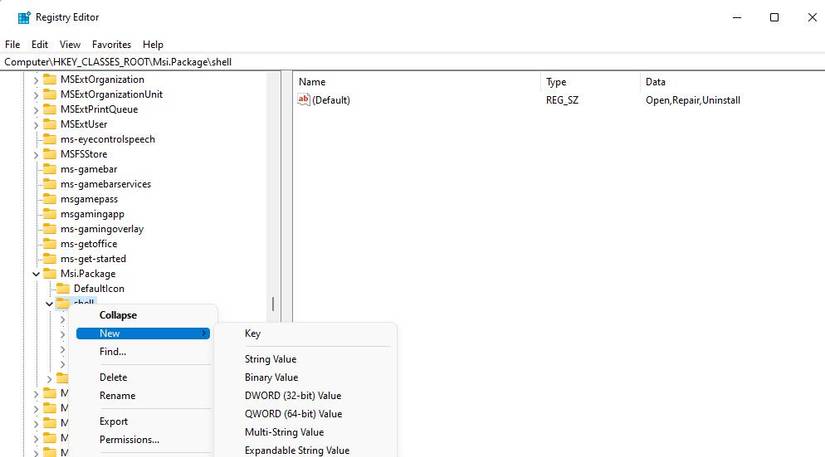Click the ms-eyecontrolspeech folder icon
Image resolution: width=825 pixels, height=457 pixels.
(49, 139)
